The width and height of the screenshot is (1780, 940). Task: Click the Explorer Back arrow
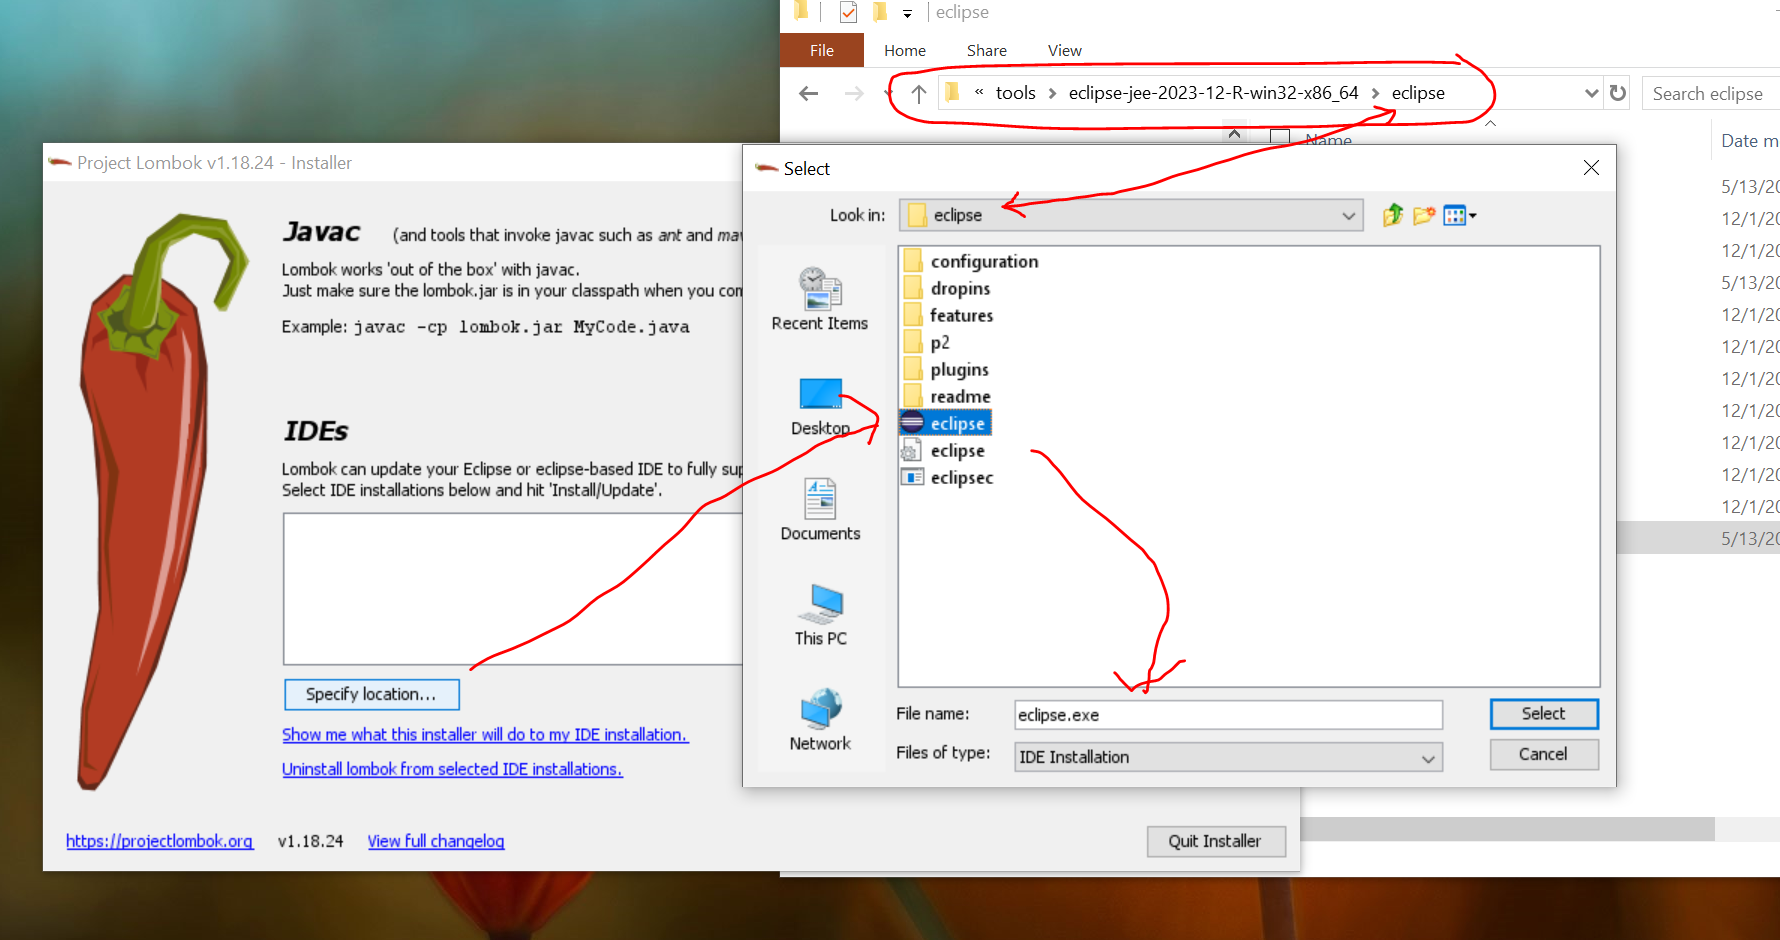click(809, 93)
